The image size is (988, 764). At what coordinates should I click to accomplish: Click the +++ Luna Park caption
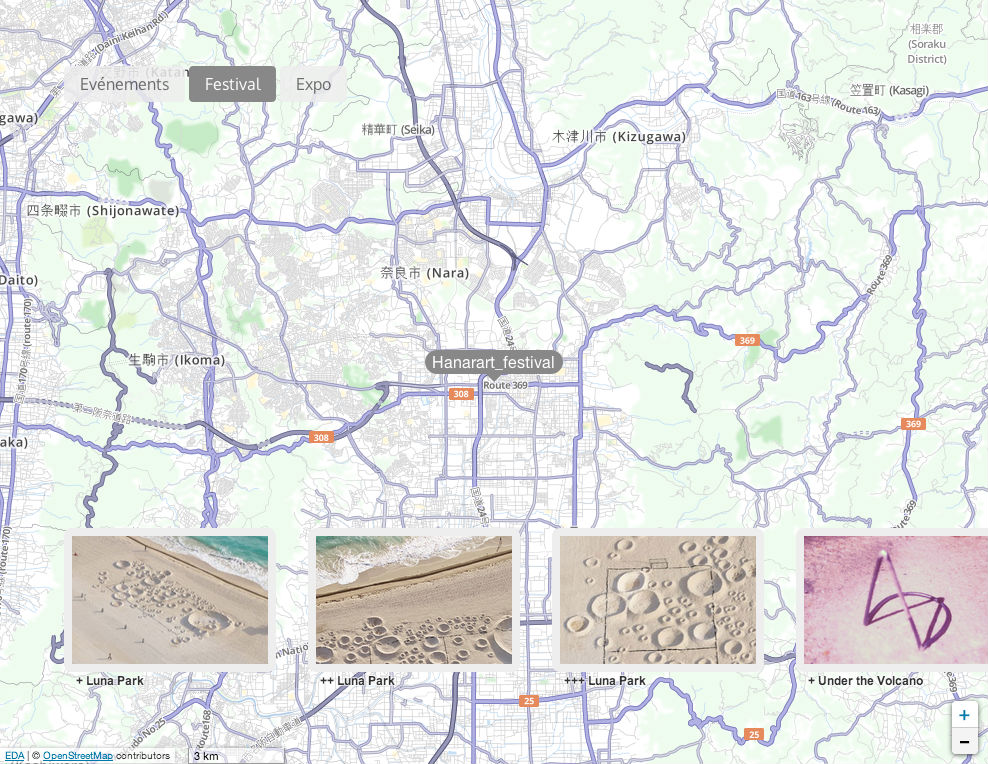pyautogui.click(x=605, y=681)
